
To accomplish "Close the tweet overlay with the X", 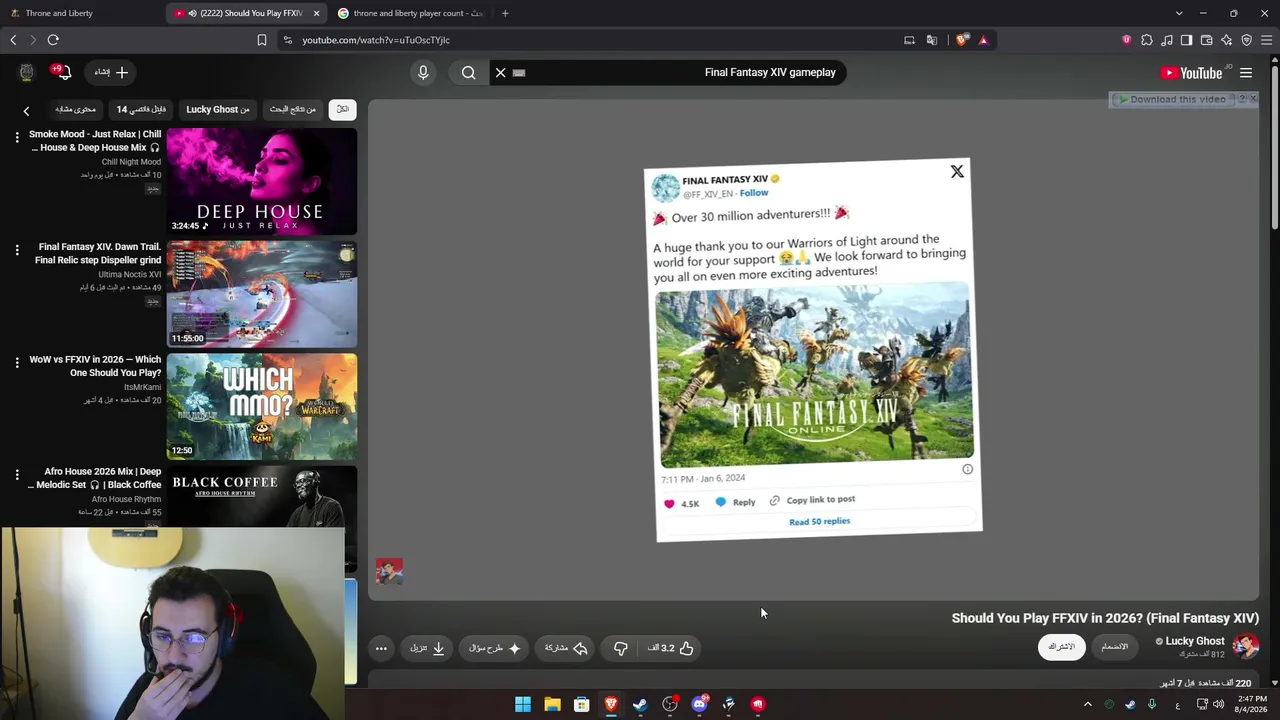I will (x=957, y=172).
